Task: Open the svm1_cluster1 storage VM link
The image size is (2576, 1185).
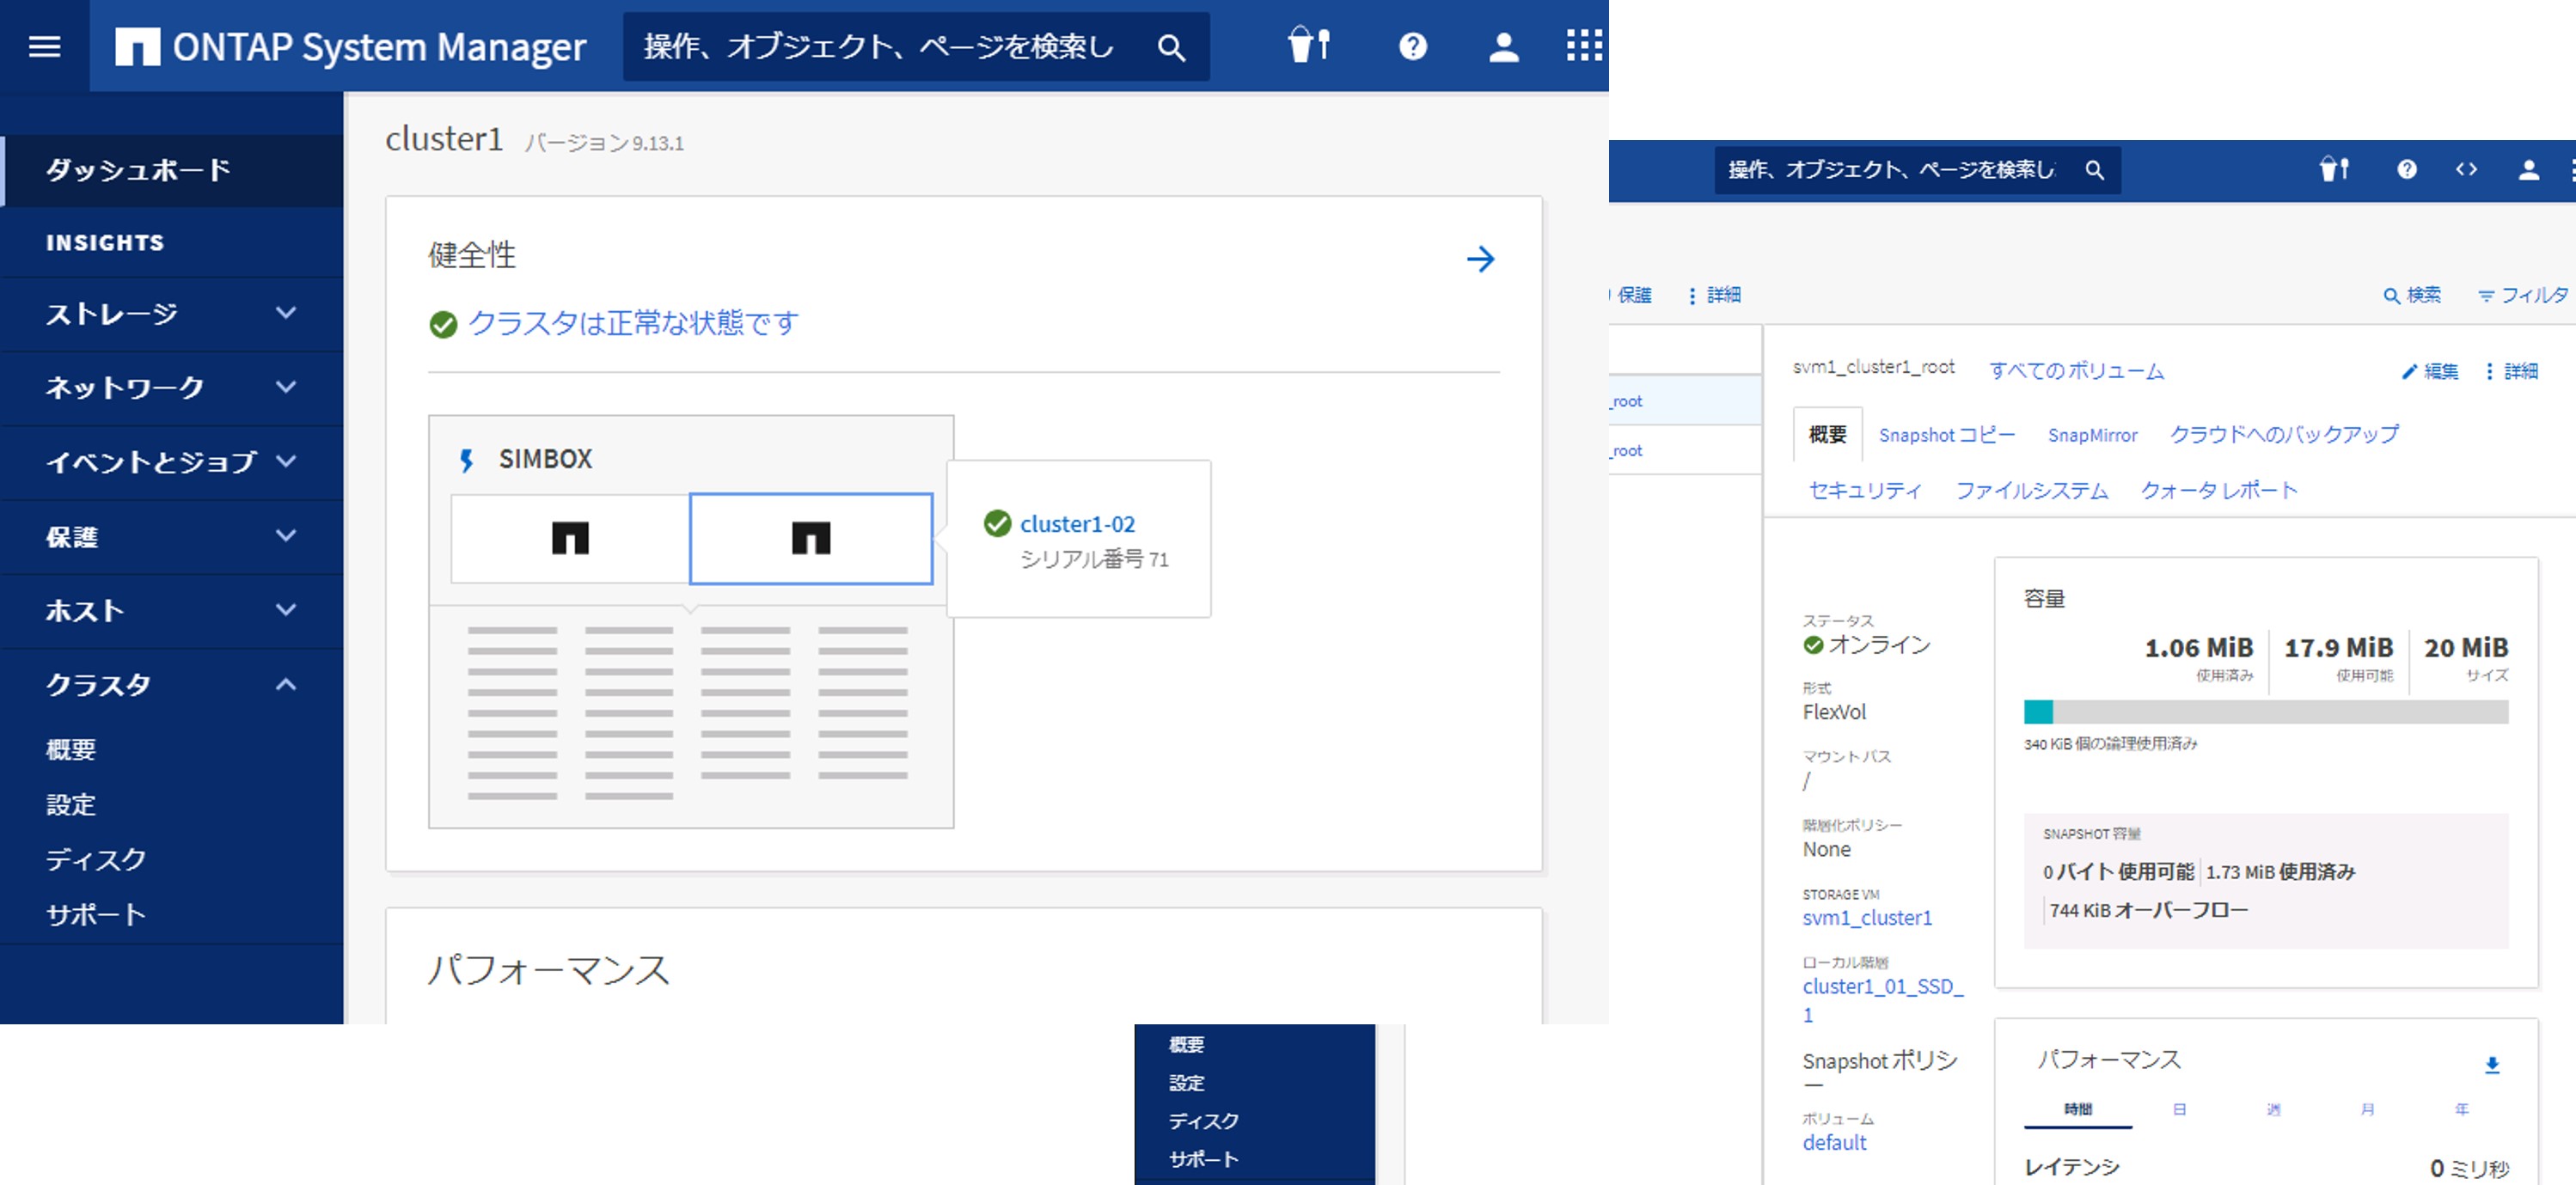Action: 1867,918
